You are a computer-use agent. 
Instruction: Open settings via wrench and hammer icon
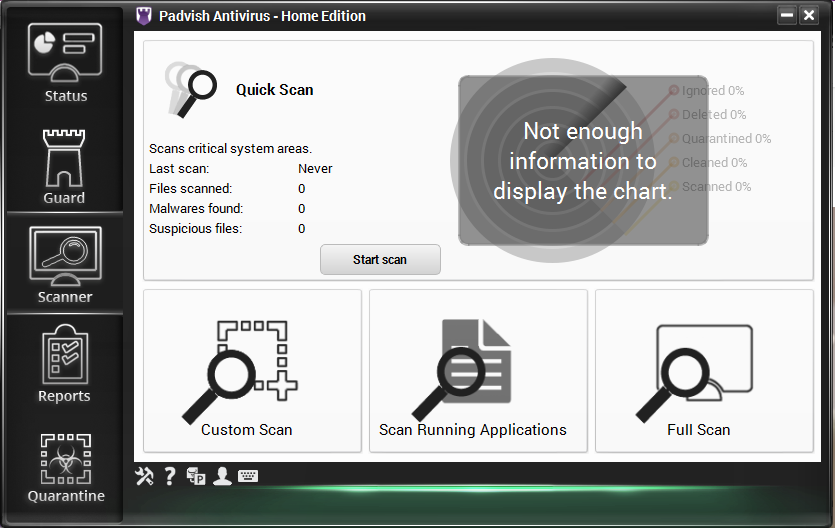(x=144, y=476)
